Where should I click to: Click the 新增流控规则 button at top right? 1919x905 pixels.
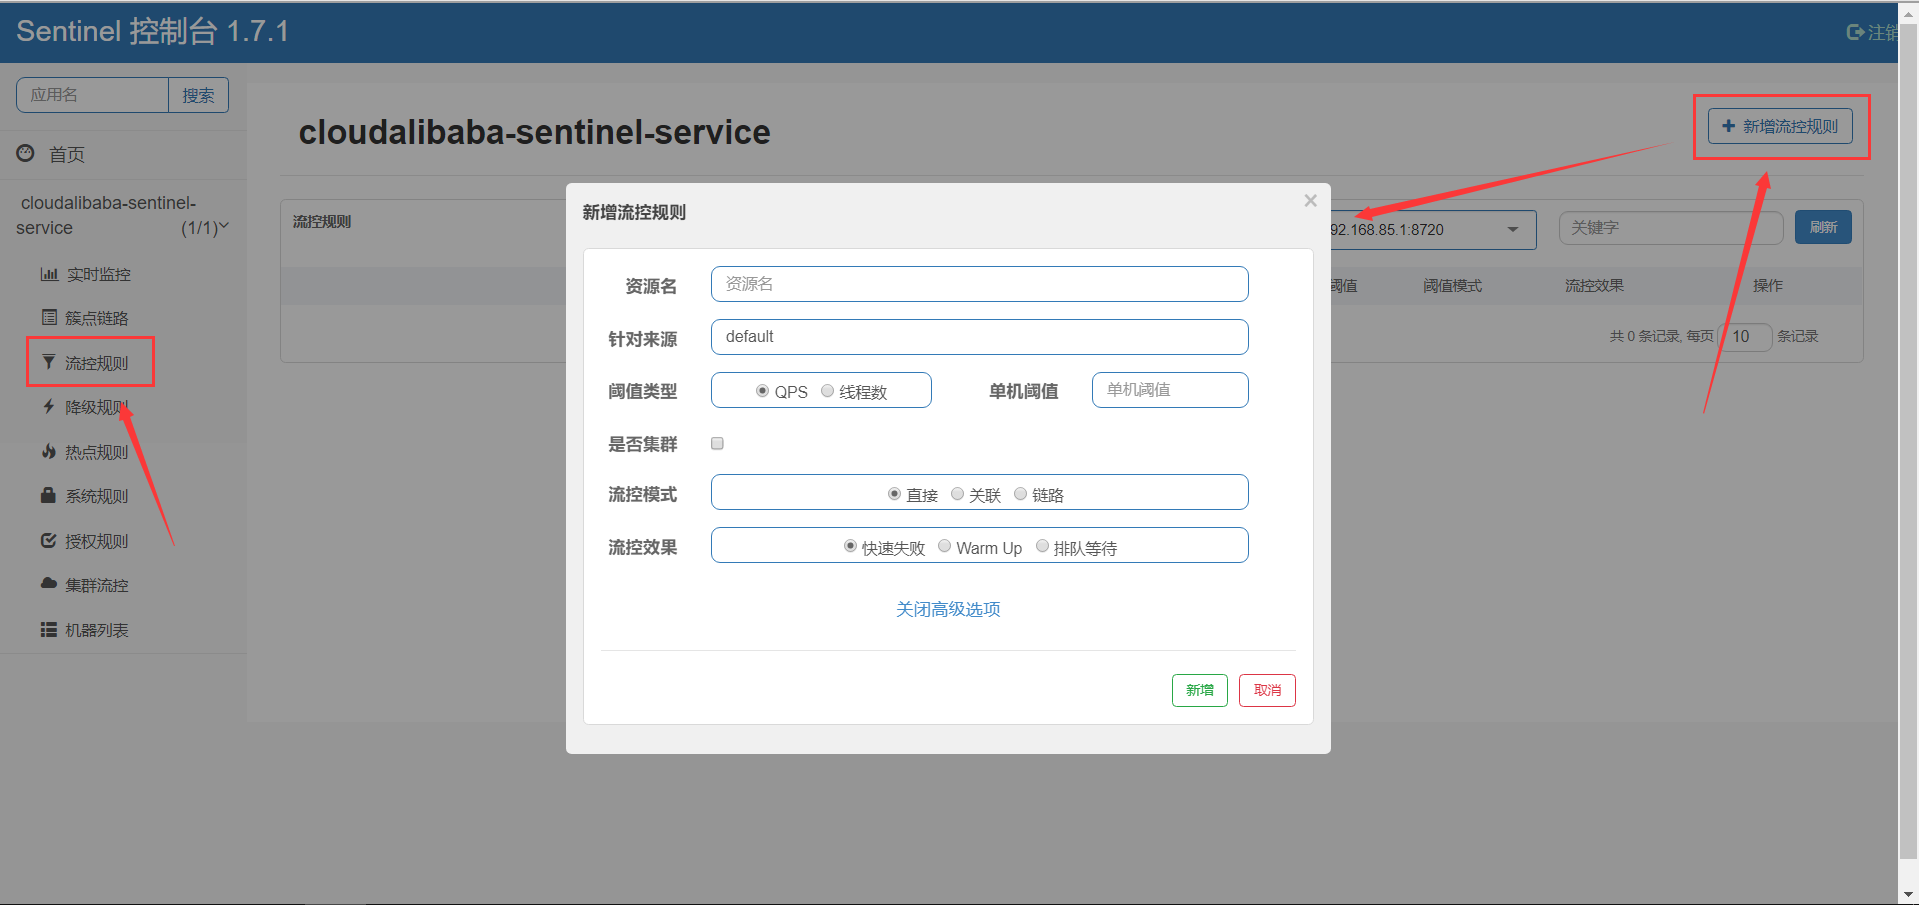1780,126
